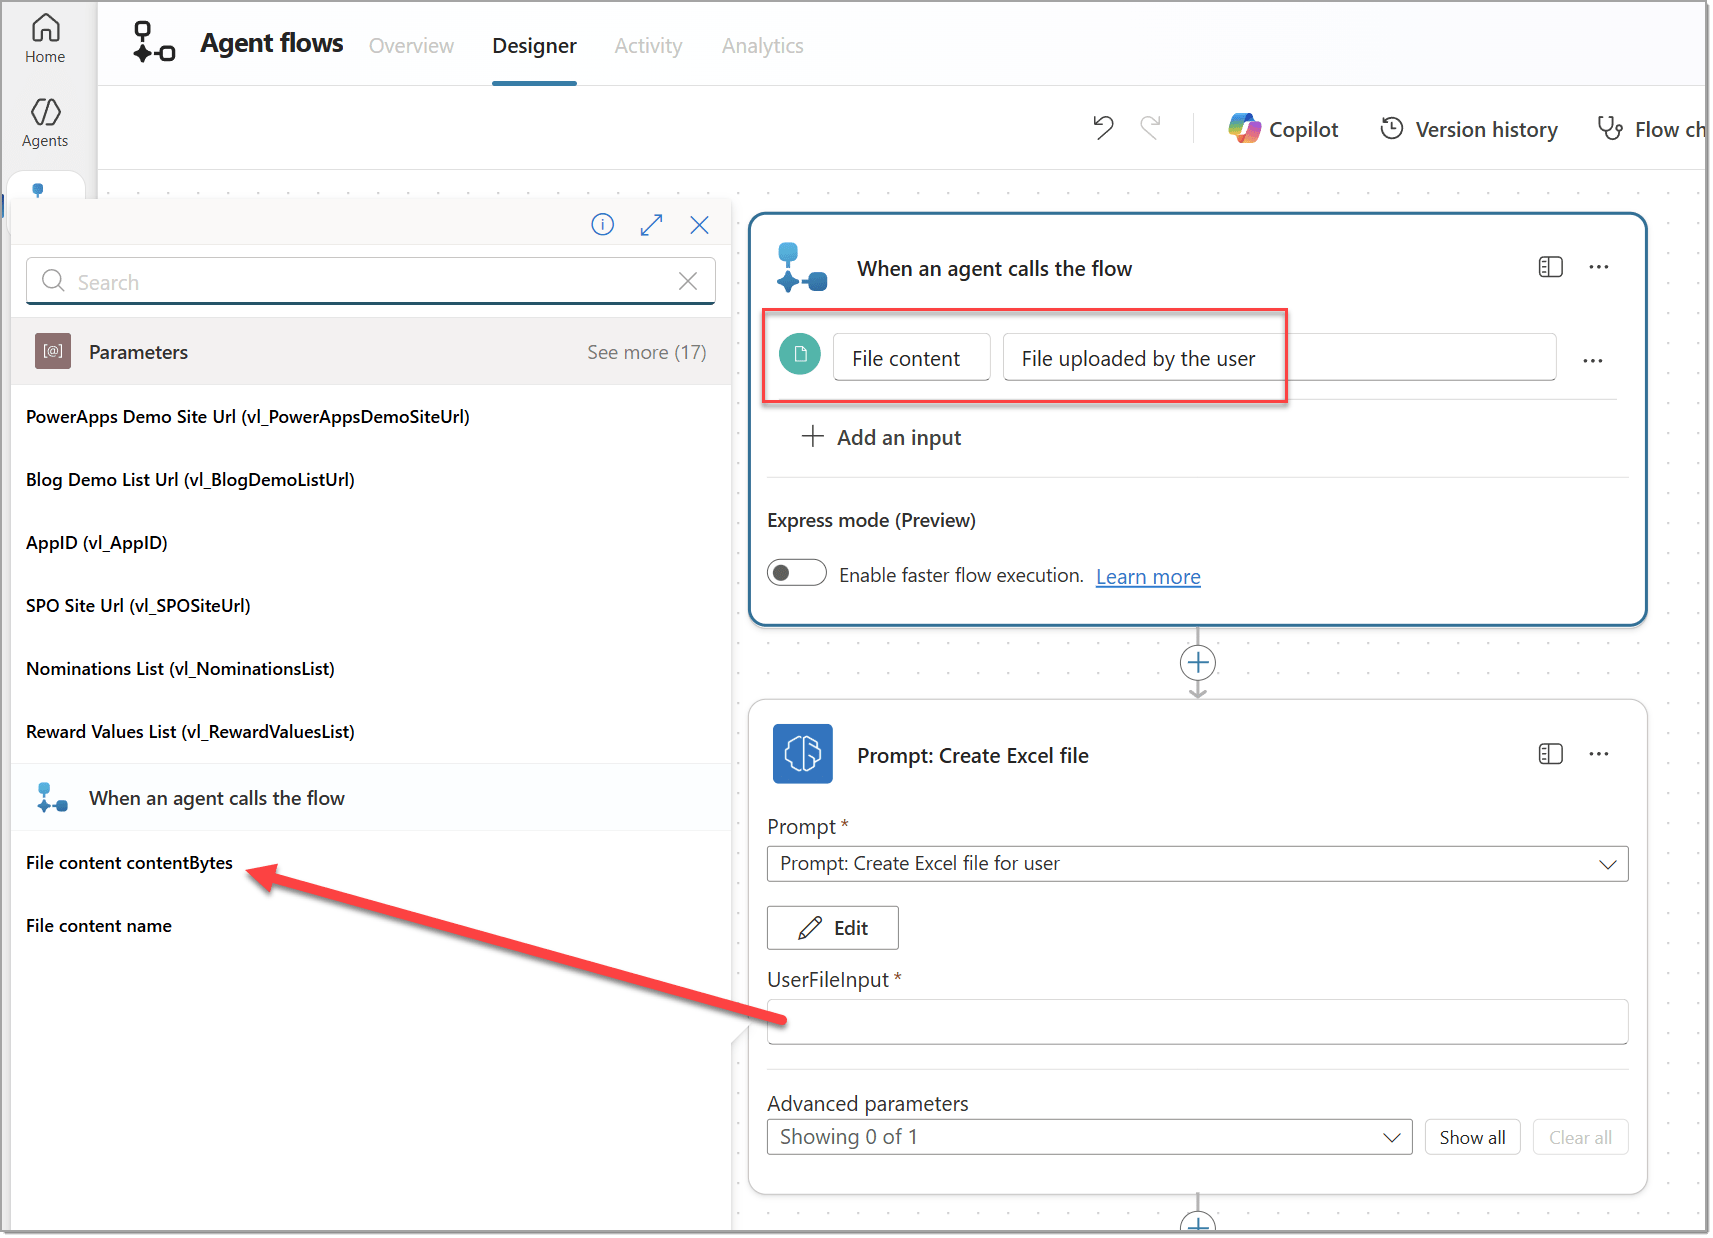1713x1238 pixels.
Task: Close the dynamic content panel
Action: tap(699, 224)
